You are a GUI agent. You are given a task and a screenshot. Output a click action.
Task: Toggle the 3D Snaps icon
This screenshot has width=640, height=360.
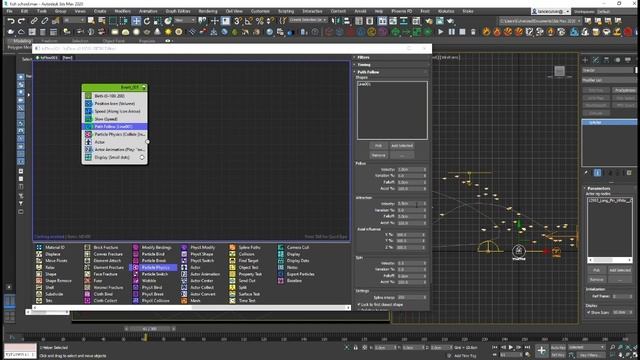tap(238, 21)
